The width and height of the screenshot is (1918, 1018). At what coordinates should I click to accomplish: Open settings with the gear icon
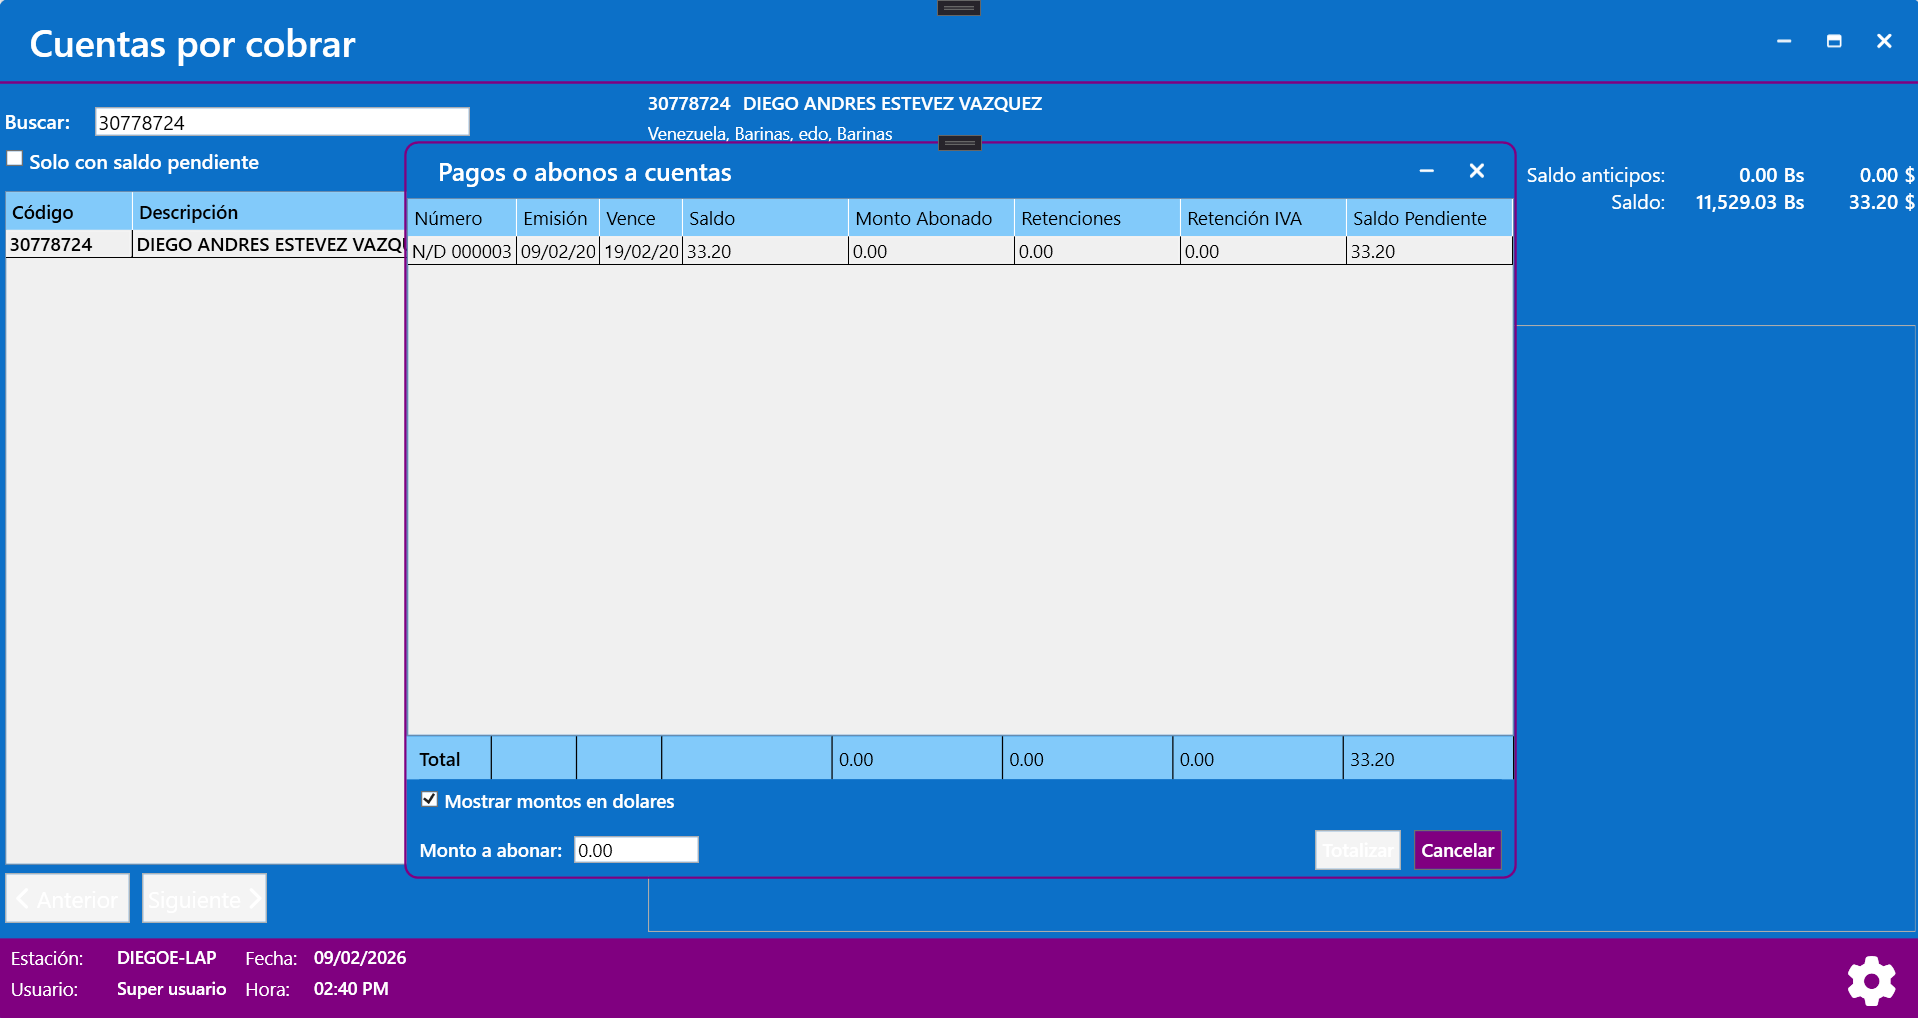click(x=1870, y=980)
